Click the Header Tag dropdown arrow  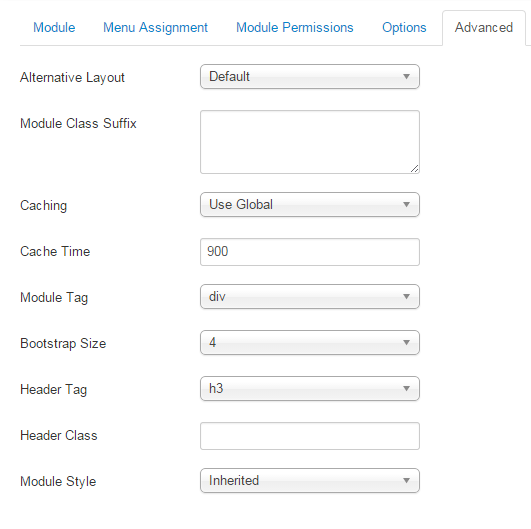coord(406,388)
